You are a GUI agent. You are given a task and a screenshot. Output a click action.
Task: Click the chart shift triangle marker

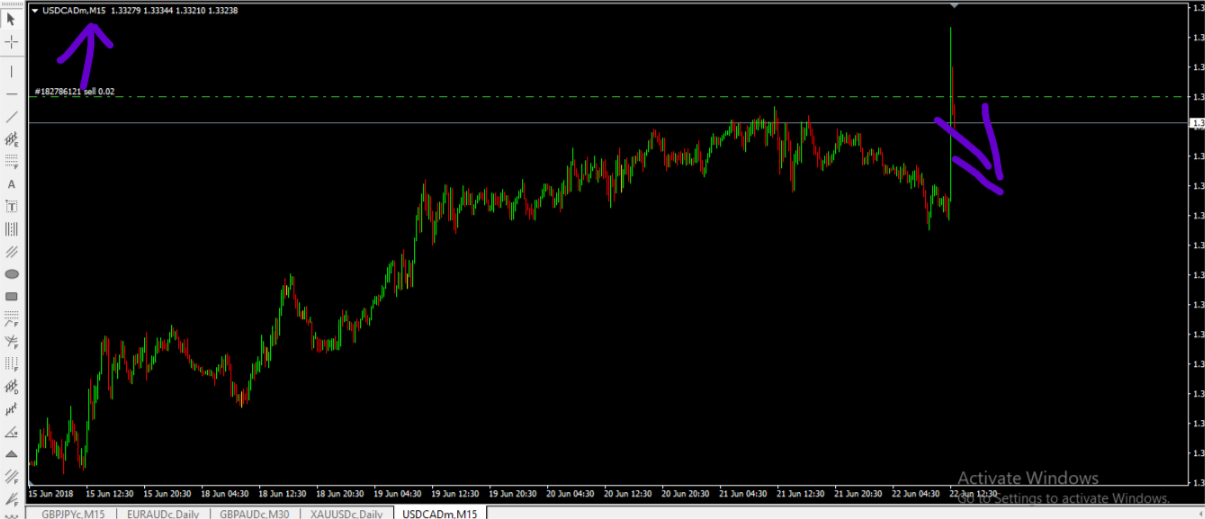pyautogui.click(x=954, y=5)
